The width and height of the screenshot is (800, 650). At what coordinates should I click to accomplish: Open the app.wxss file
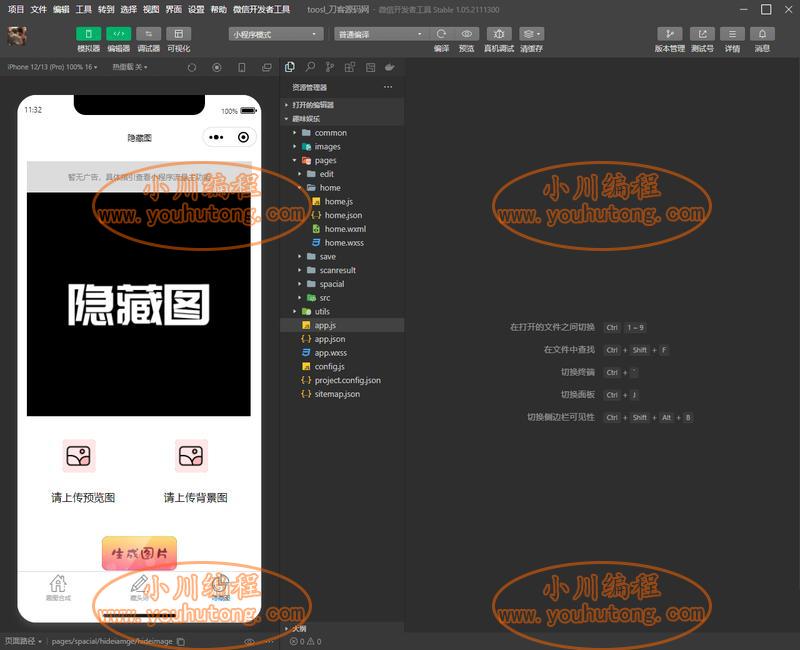pyautogui.click(x=343, y=353)
